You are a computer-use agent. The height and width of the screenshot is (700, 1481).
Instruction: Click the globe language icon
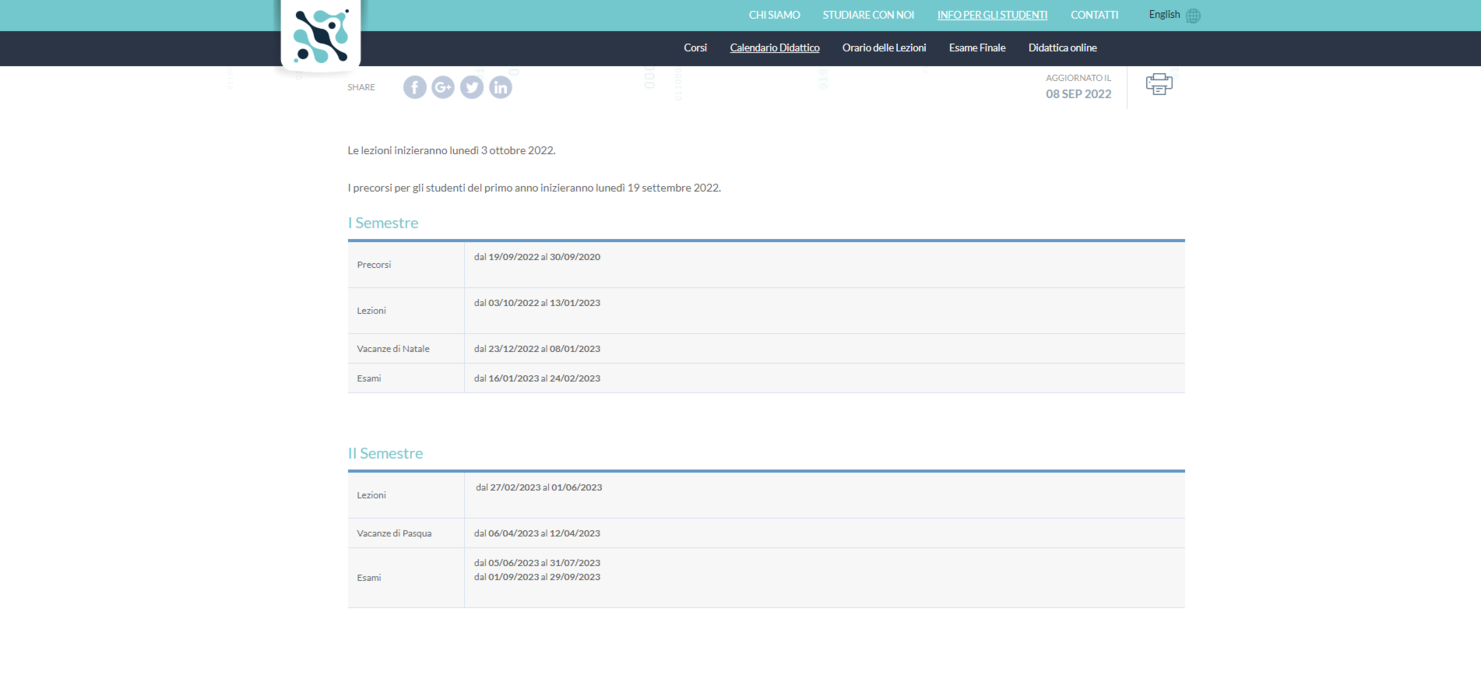tap(1193, 16)
